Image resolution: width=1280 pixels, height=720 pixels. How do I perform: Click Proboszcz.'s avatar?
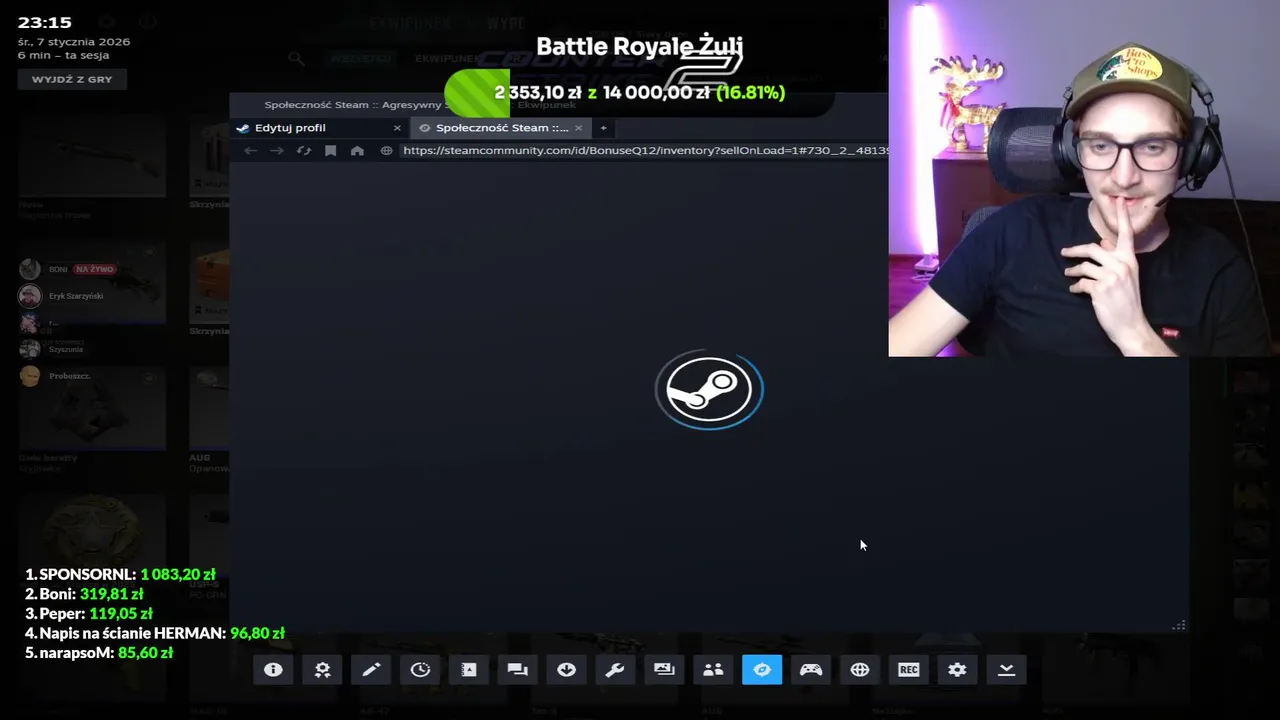(x=30, y=376)
